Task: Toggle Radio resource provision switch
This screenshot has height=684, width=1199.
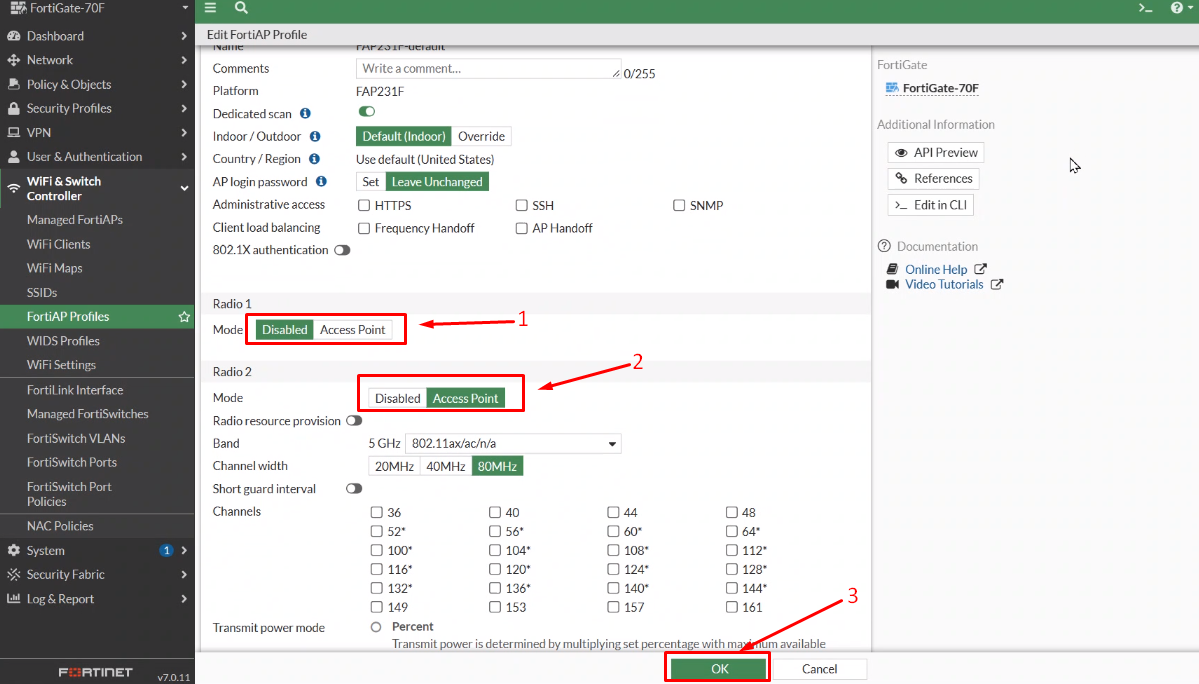Action: 353,420
